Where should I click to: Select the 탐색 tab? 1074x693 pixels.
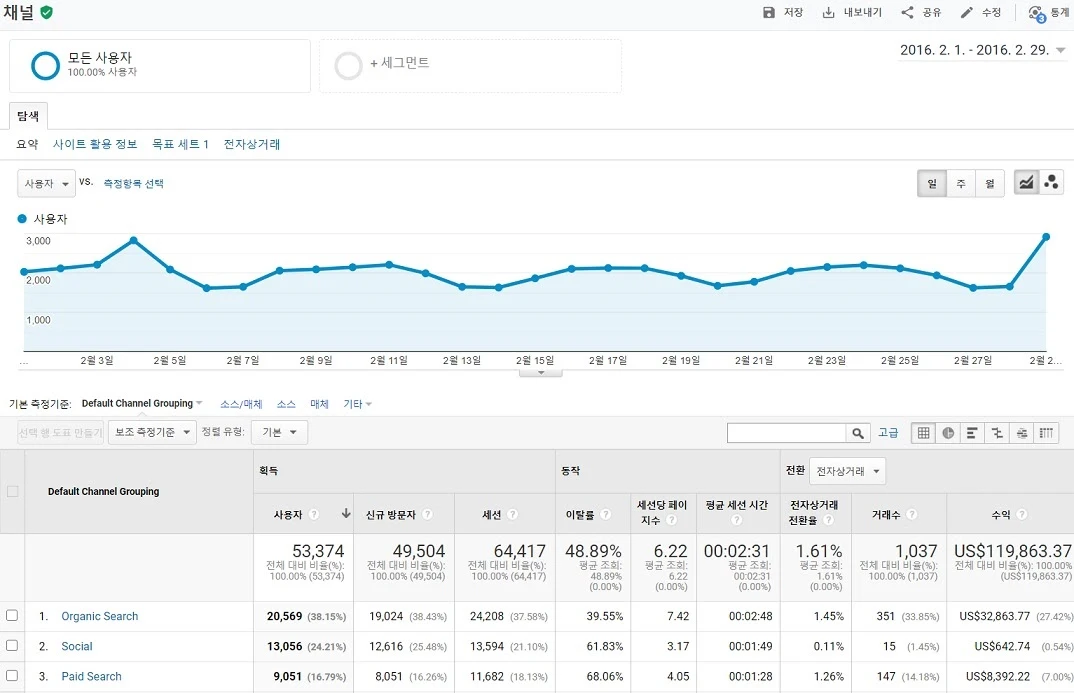pos(28,116)
